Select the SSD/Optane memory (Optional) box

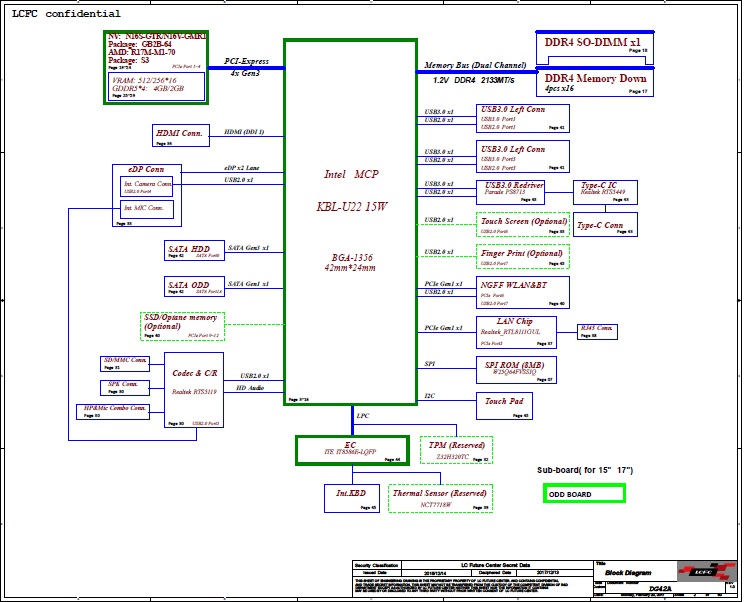[182, 326]
